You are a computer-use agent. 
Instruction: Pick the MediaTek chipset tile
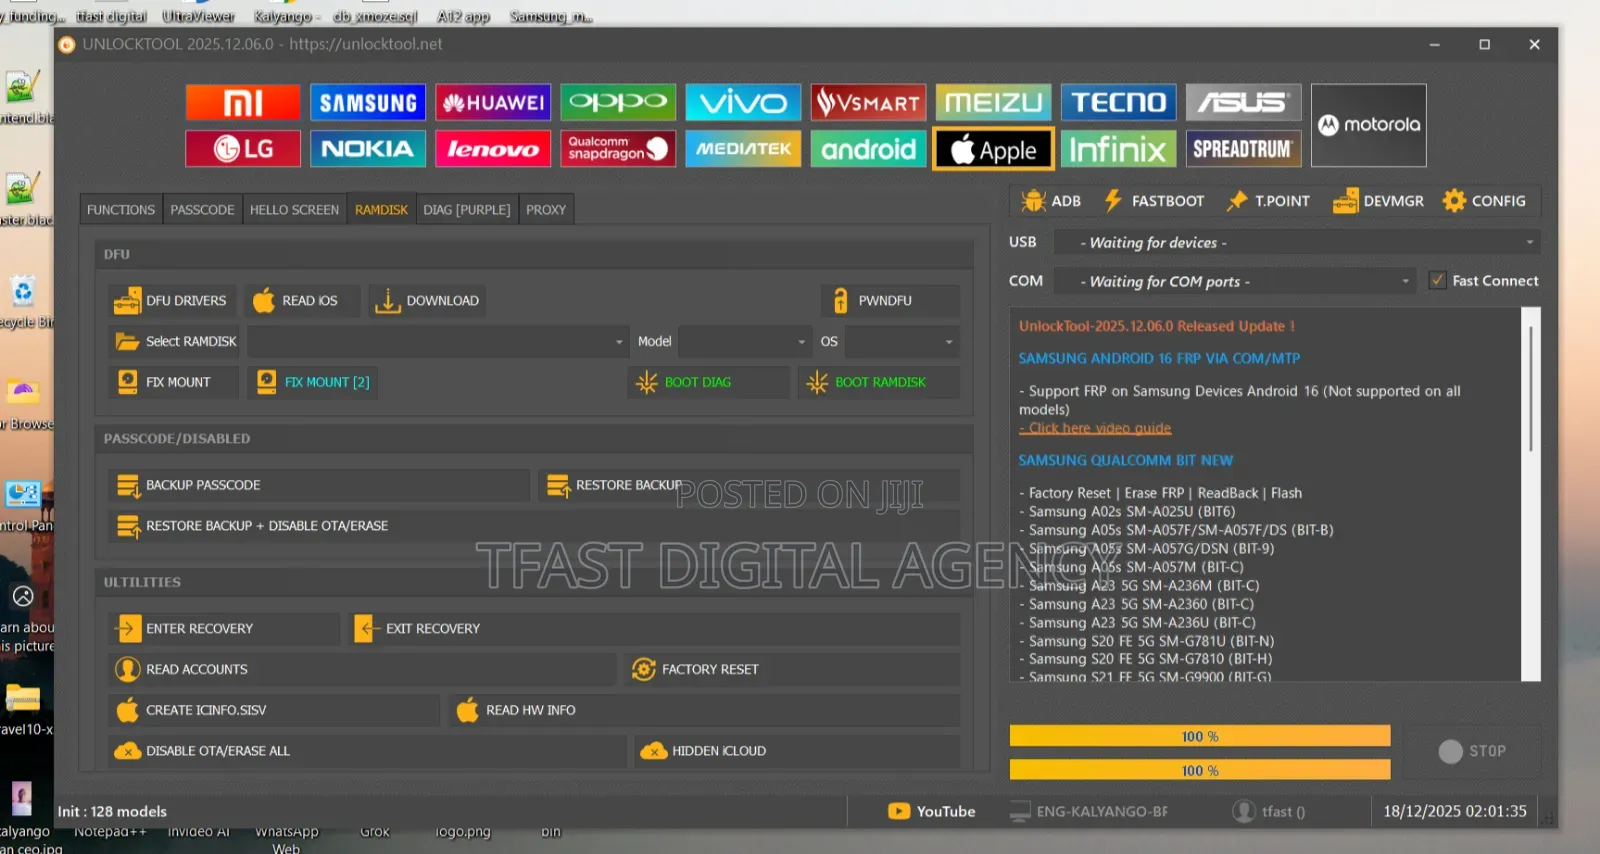[x=743, y=149]
